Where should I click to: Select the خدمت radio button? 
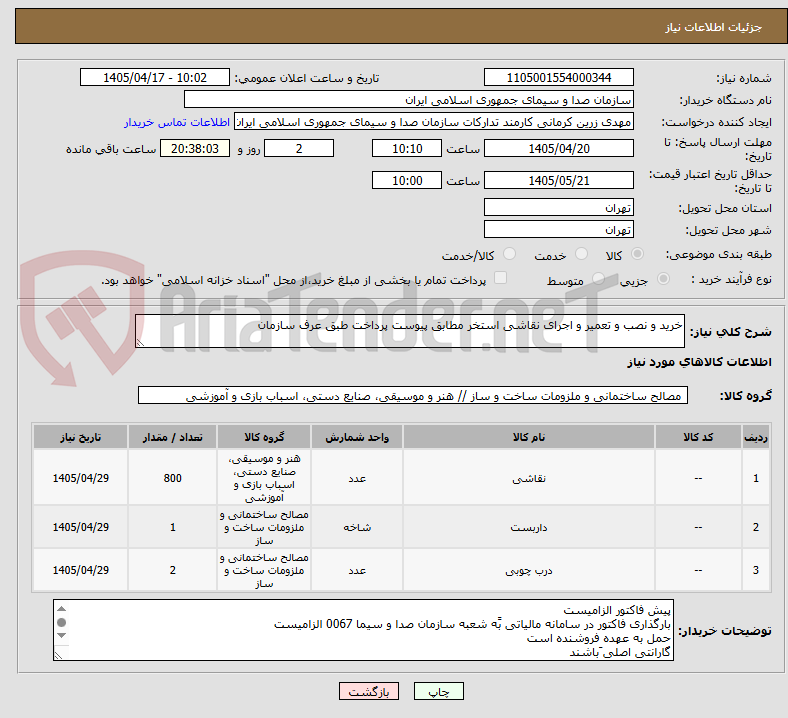pos(581,254)
